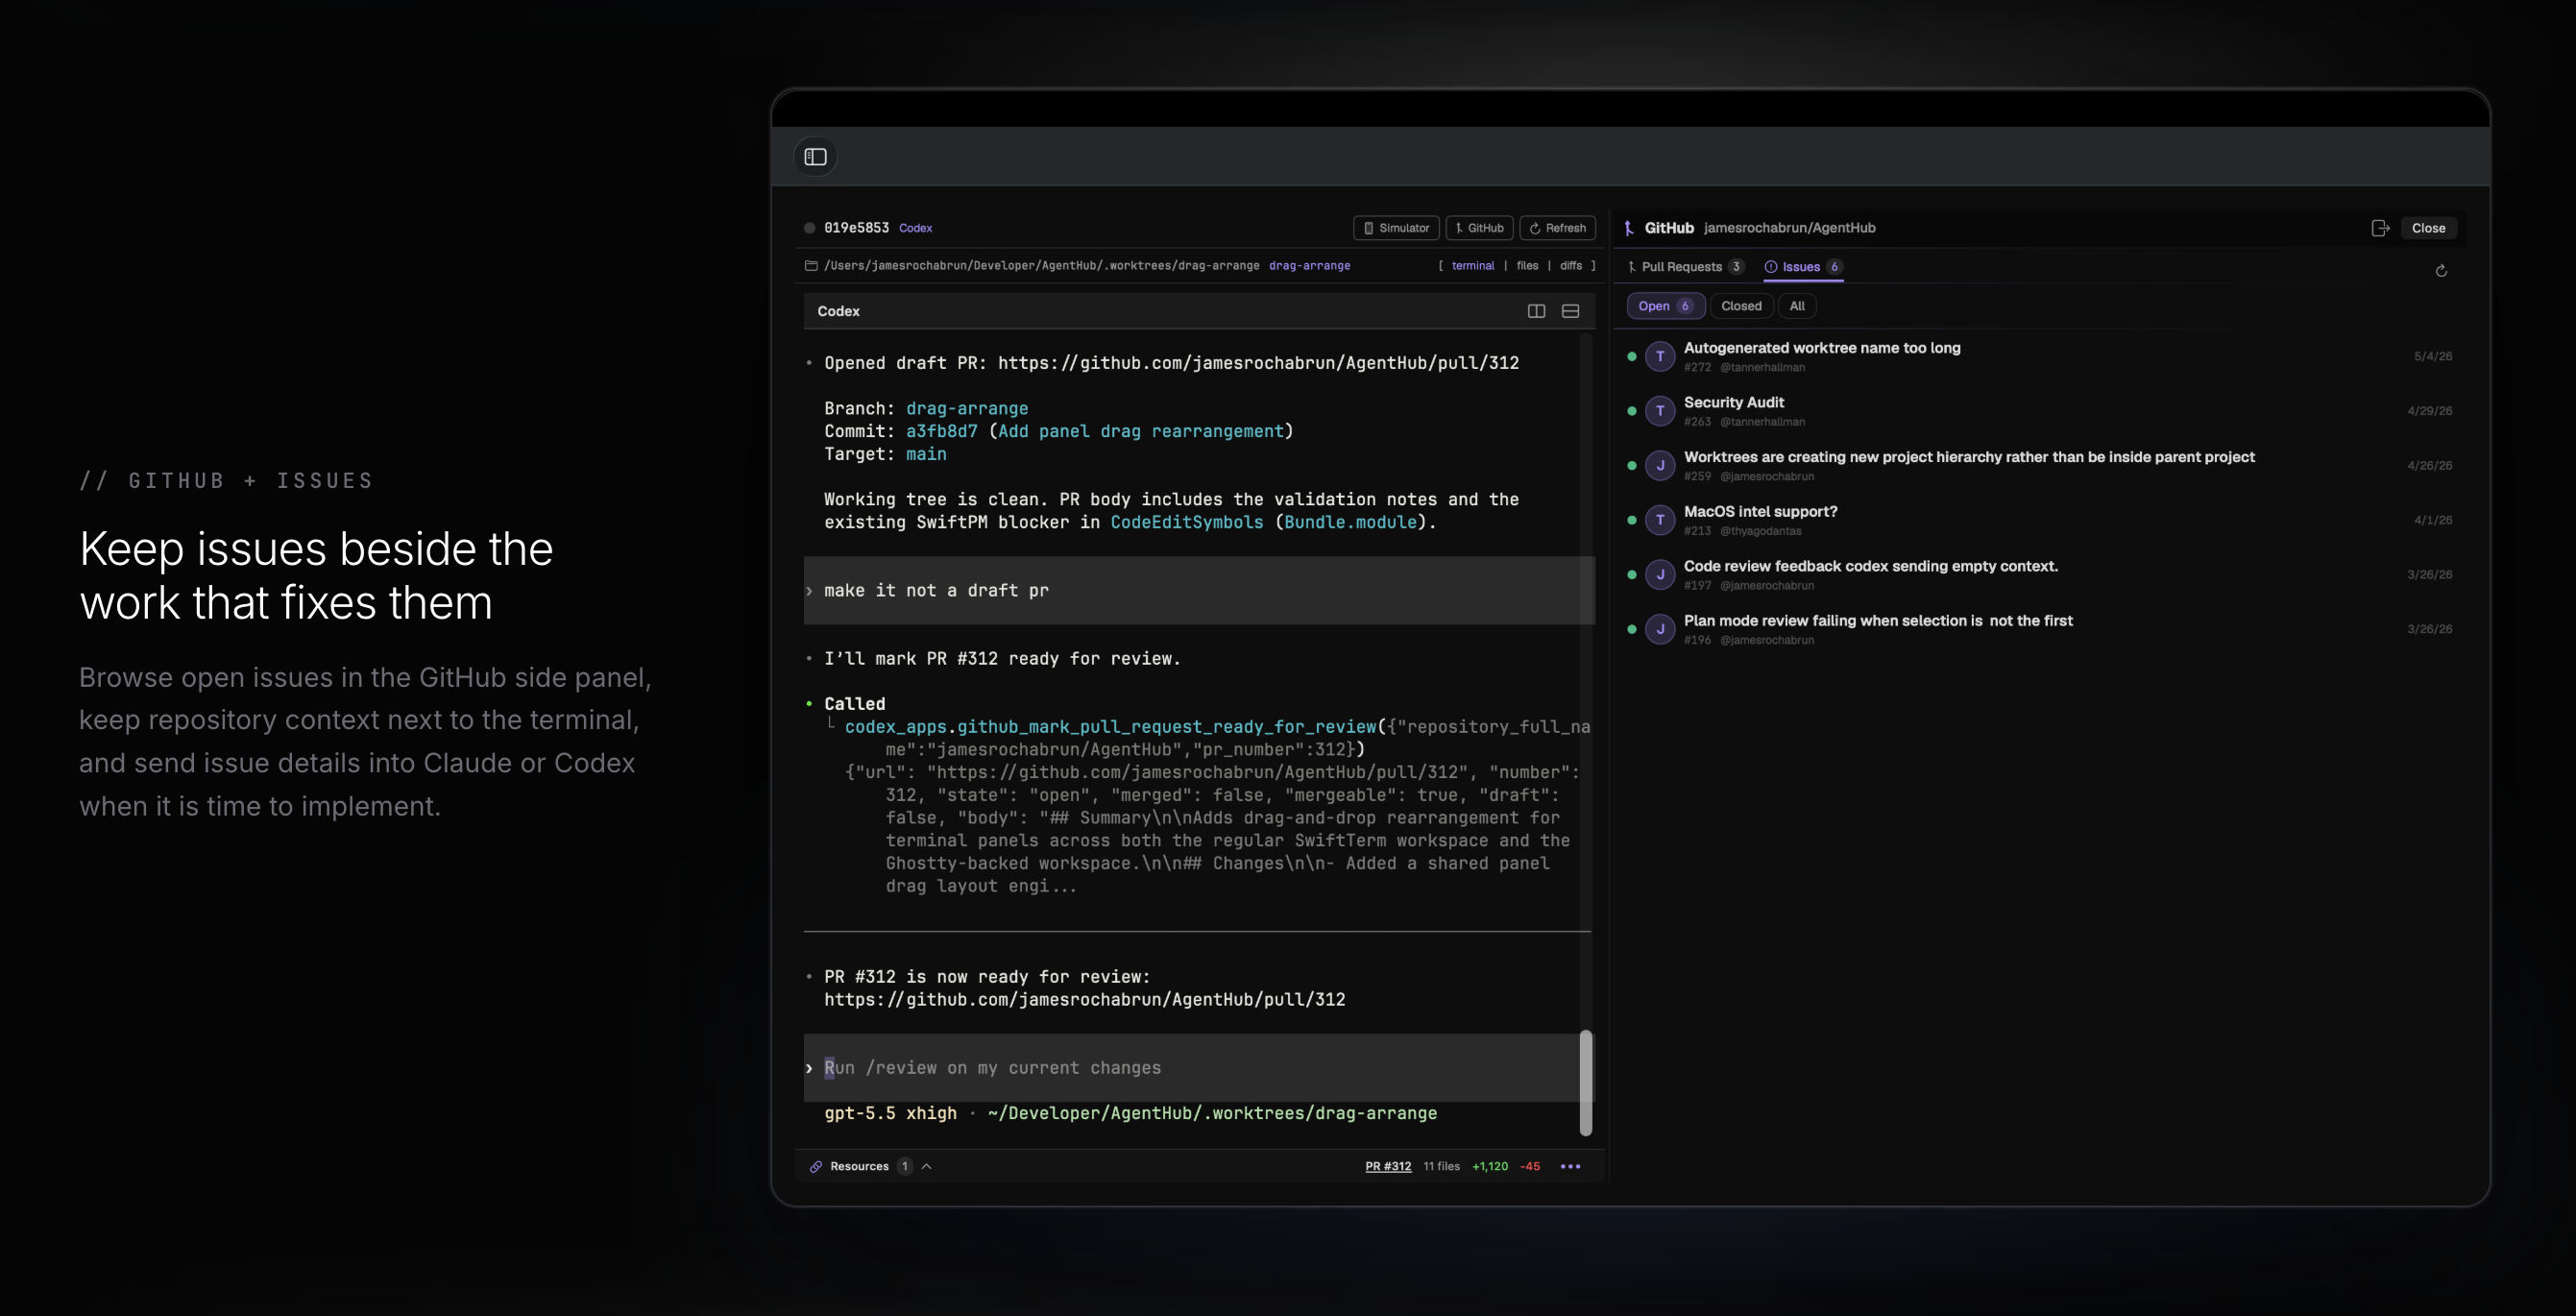Open the ready-for-review pull/312 URL

click(x=1085, y=1000)
